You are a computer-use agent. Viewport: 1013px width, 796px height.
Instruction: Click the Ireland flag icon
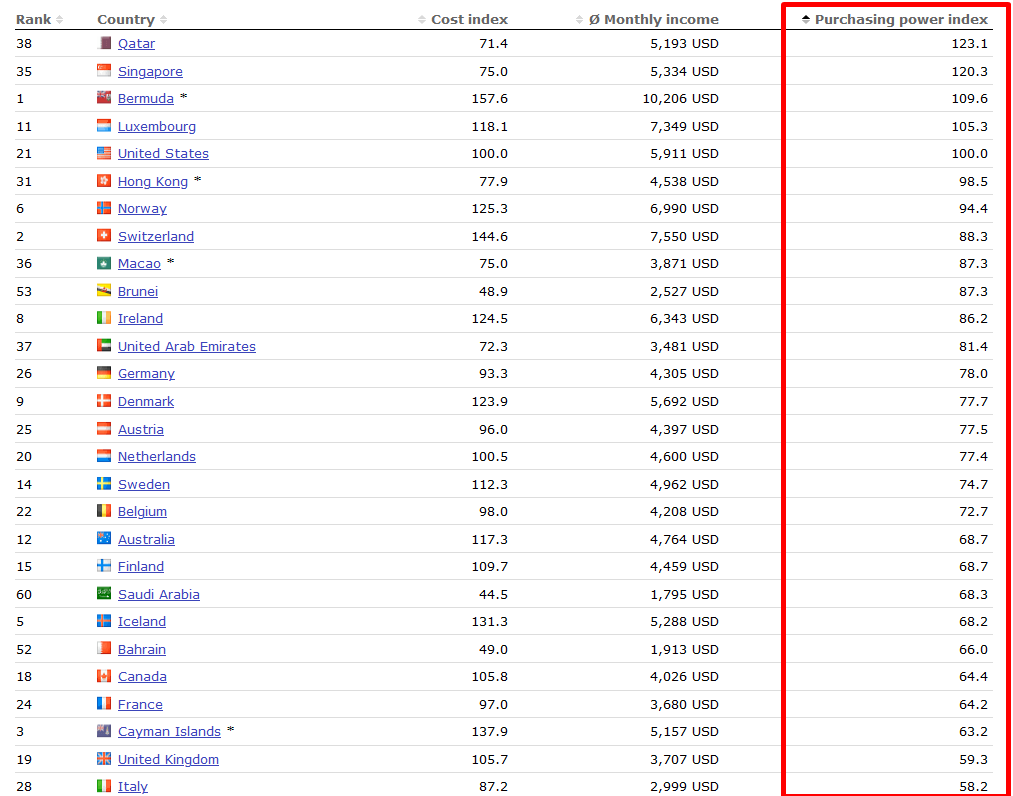click(104, 317)
